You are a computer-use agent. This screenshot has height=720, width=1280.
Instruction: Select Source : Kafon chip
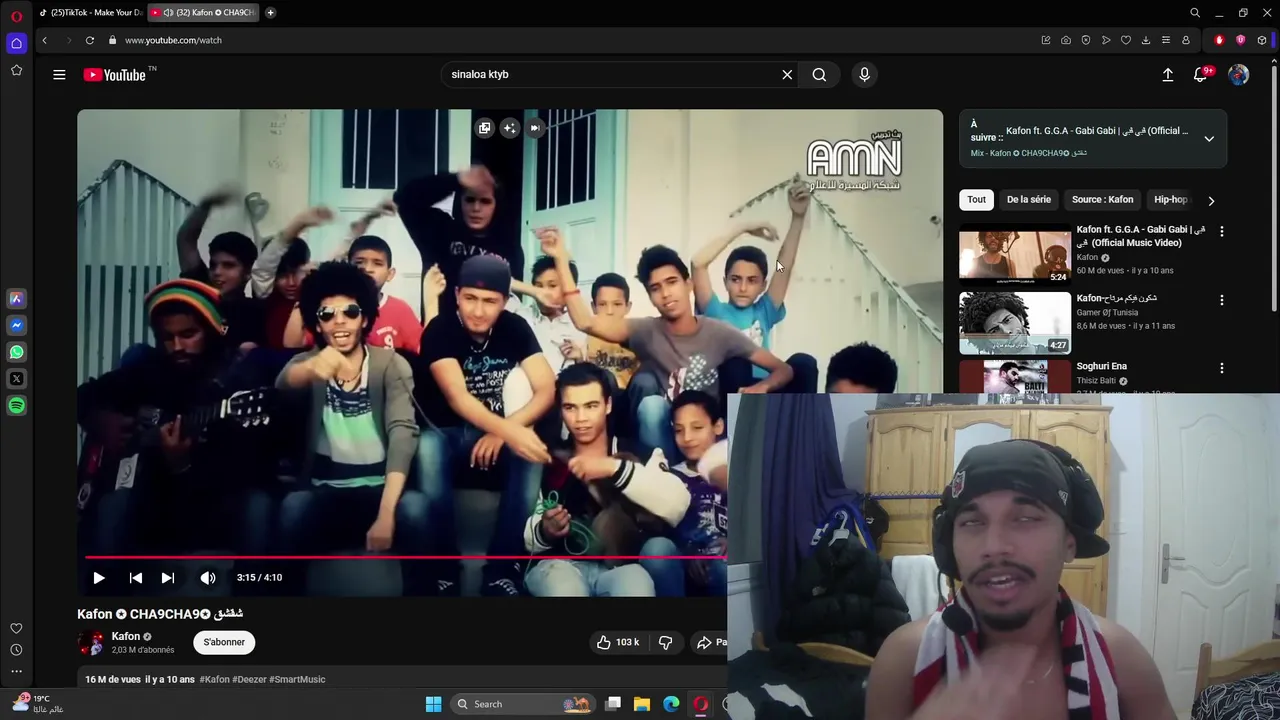pyautogui.click(x=1103, y=199)
